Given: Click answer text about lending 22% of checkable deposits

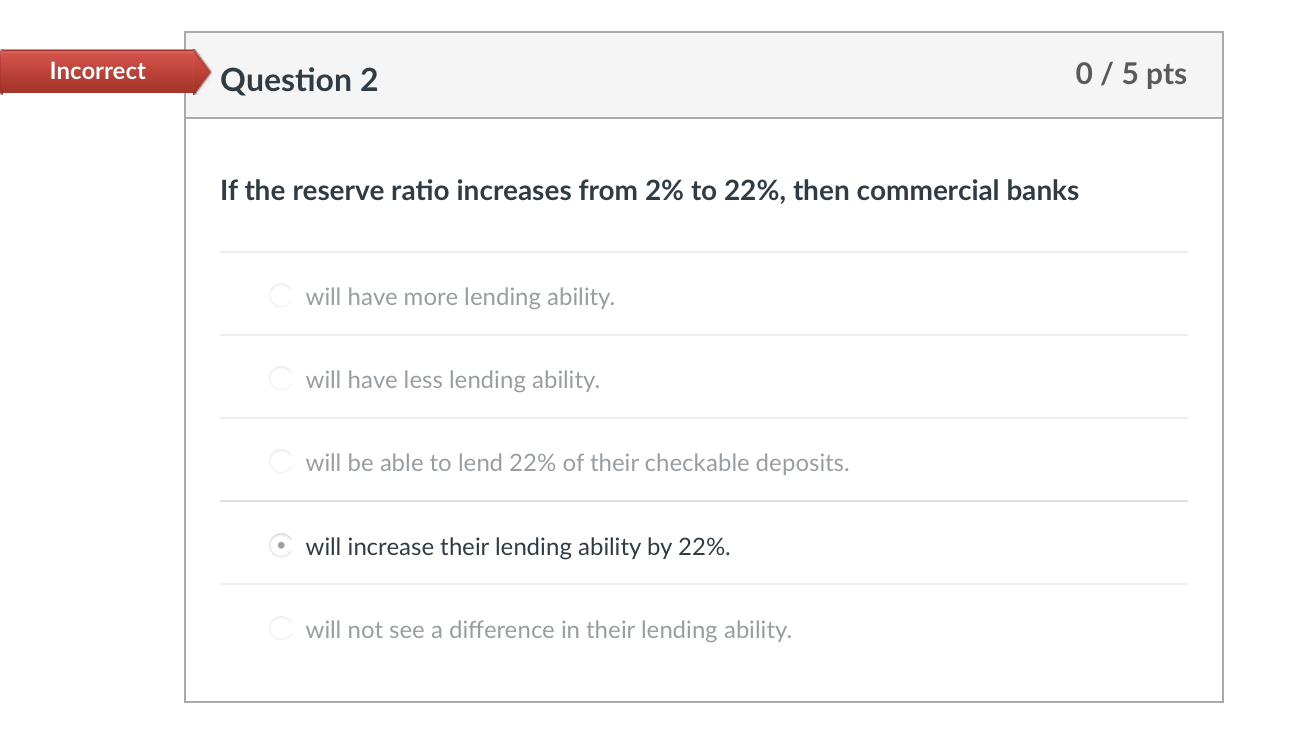Looking at the screenshot, I should pos(577,463).
